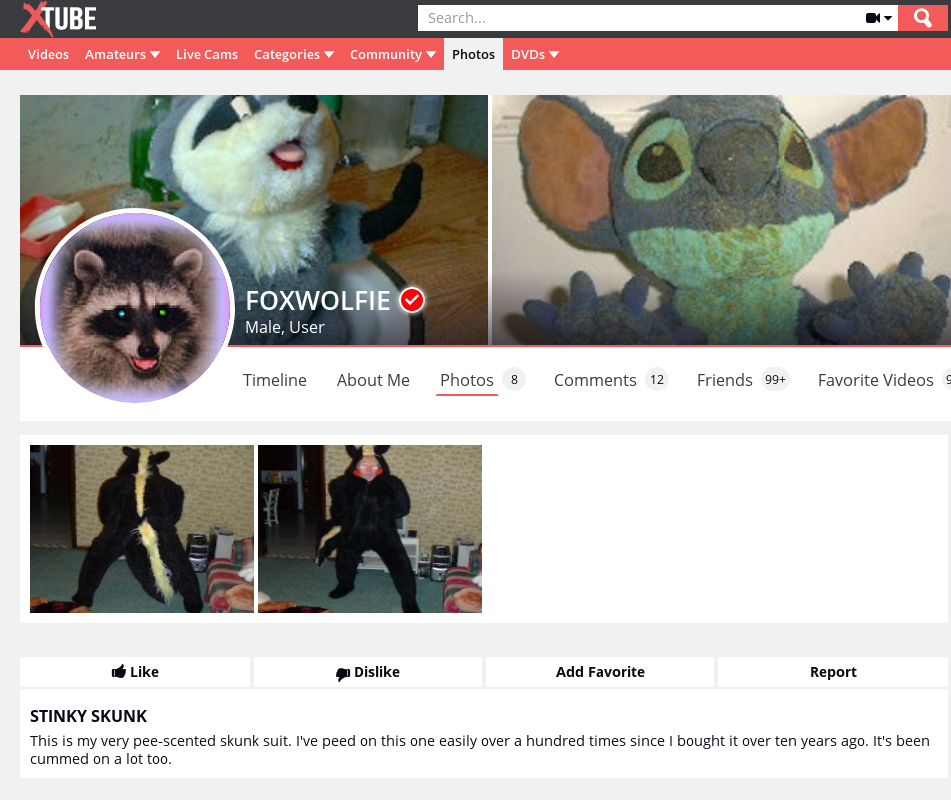951x800 pixels.
Task: Expand the Community dropdown menu
Action: tap(392, 55)
